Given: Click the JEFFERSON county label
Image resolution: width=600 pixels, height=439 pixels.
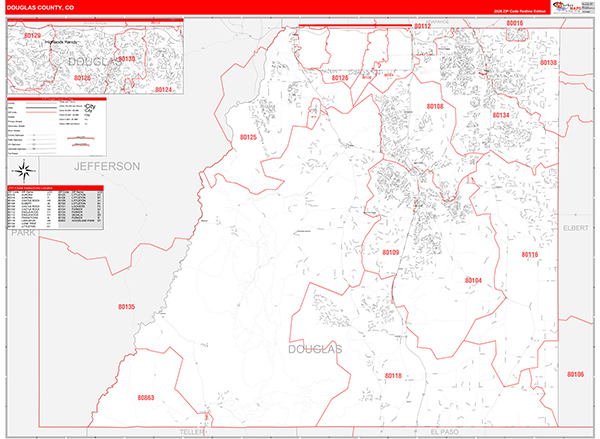Looking at the screenshot, I should pyautogui.click(x=107, y=166).
